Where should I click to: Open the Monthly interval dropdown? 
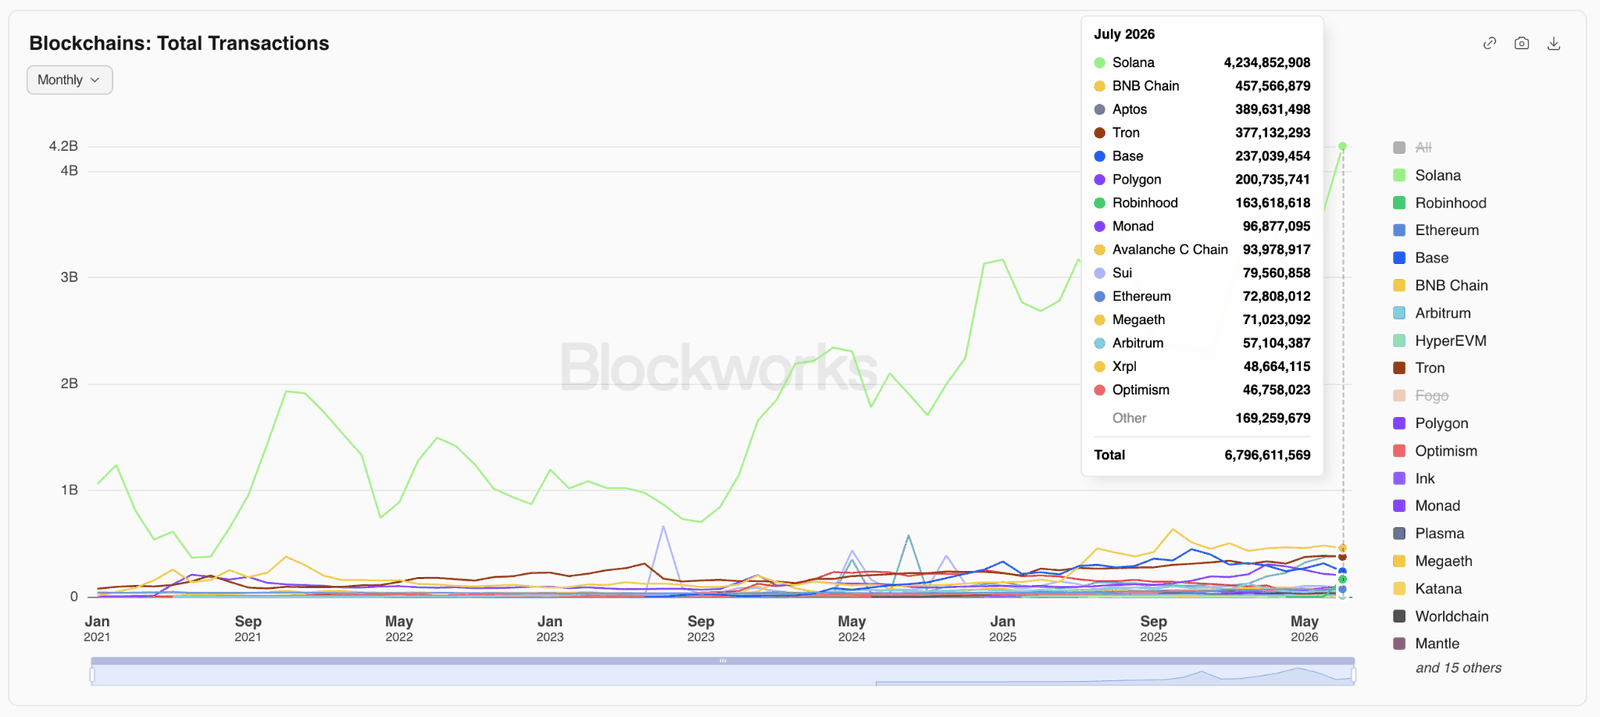pyautogui.click(x=69, y=80)
